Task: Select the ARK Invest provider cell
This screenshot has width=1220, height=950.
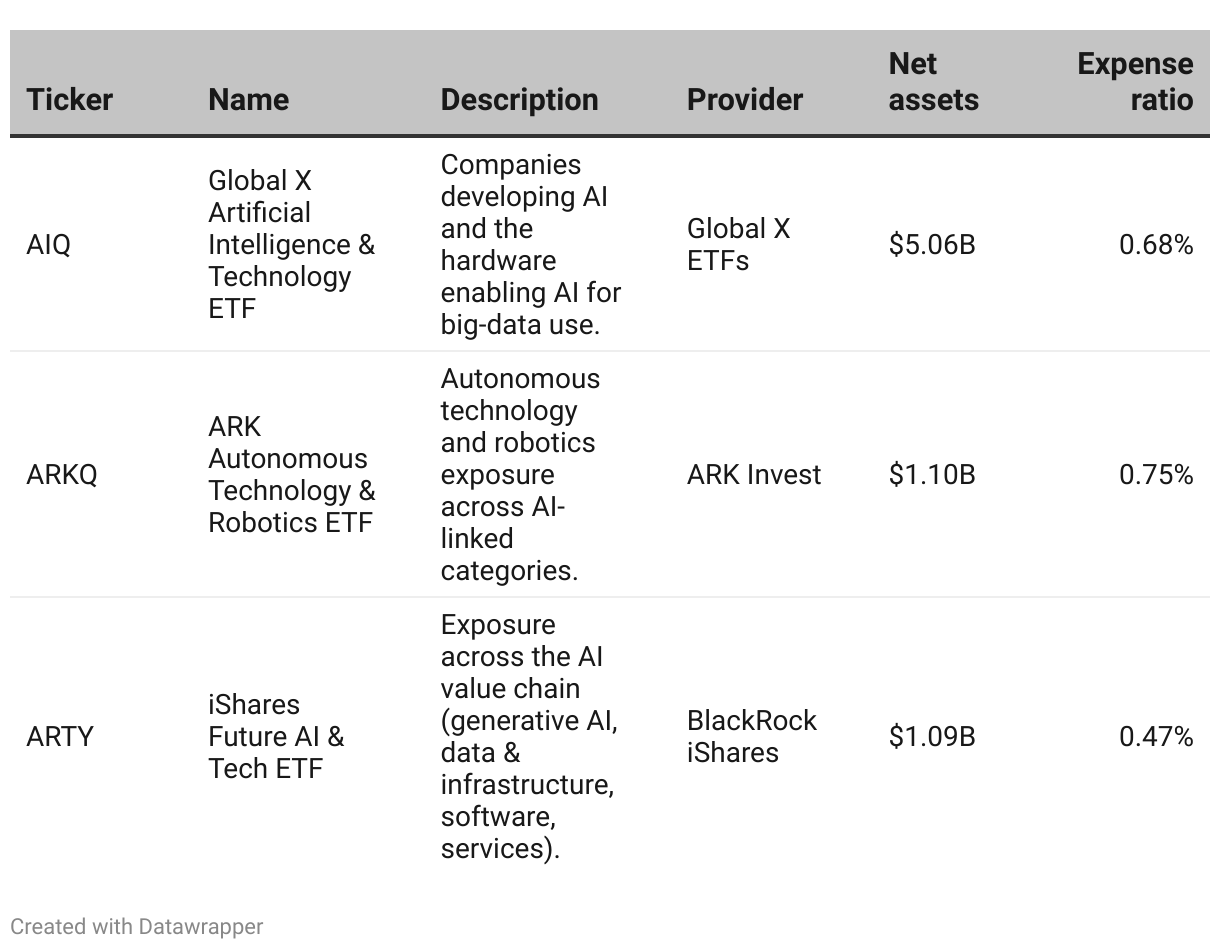Action: click(754, 475)
